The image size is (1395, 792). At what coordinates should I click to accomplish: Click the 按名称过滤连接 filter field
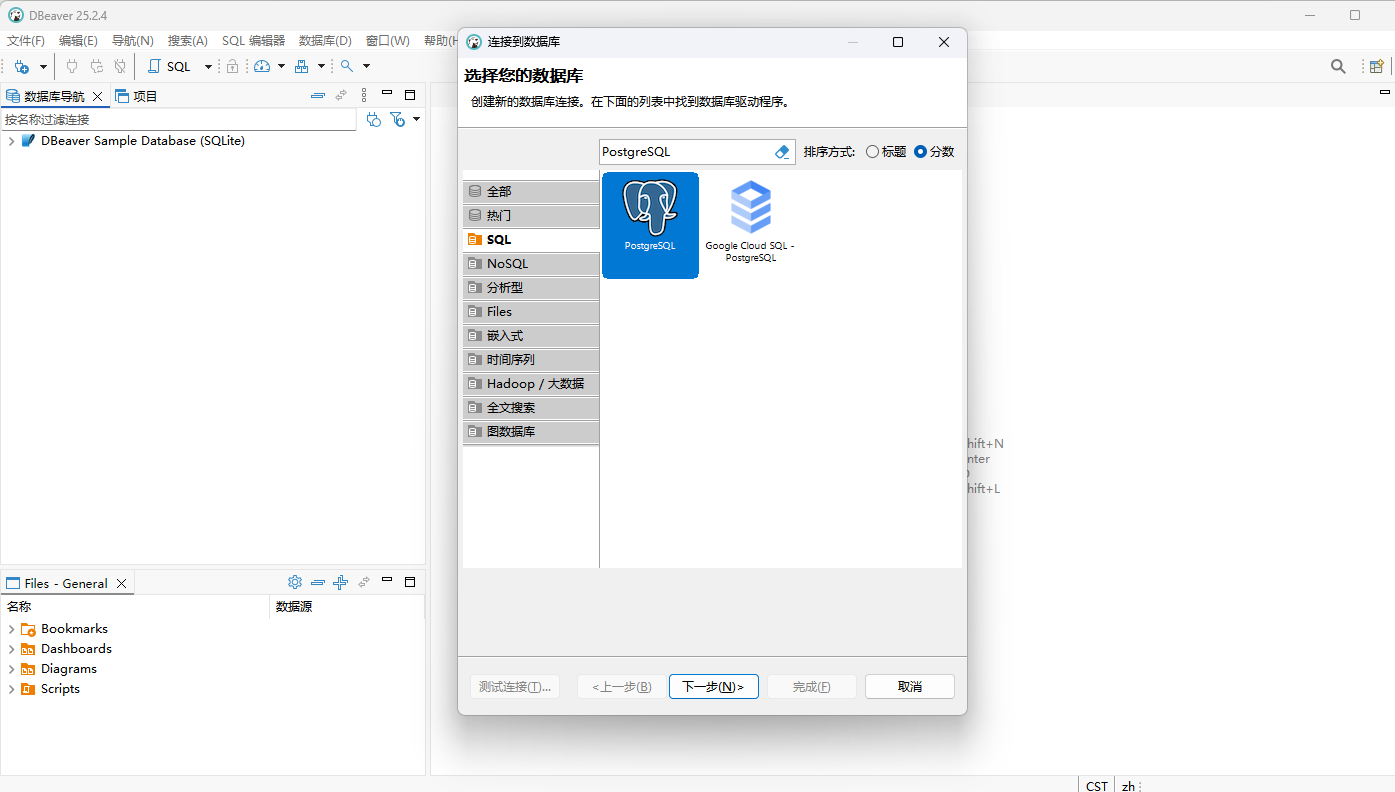pyautogui.click(x=179, y=119)
